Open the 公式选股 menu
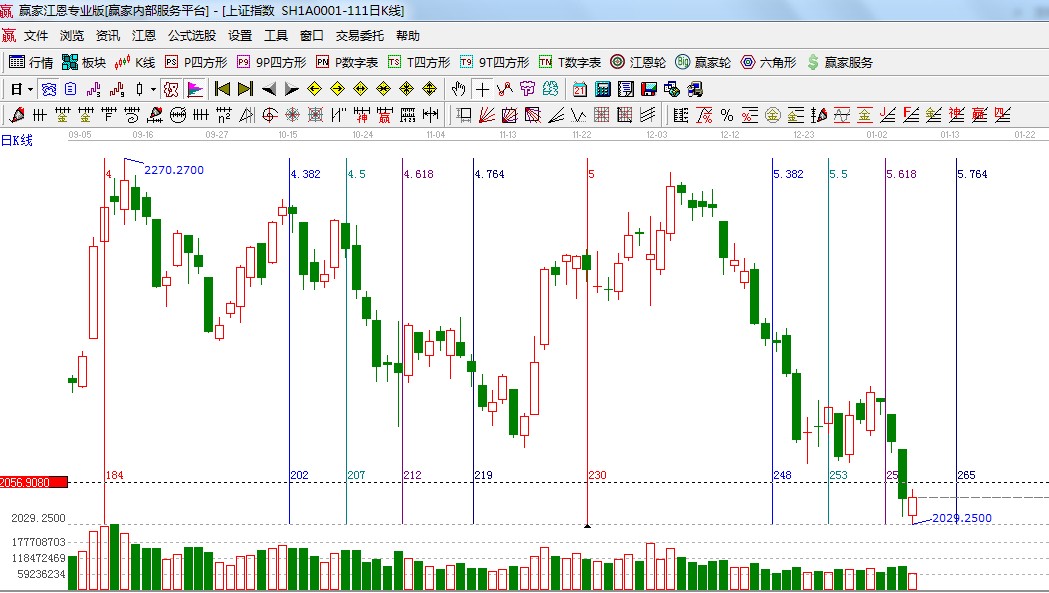Screen dimensions: 1049x593 (191, 36)
